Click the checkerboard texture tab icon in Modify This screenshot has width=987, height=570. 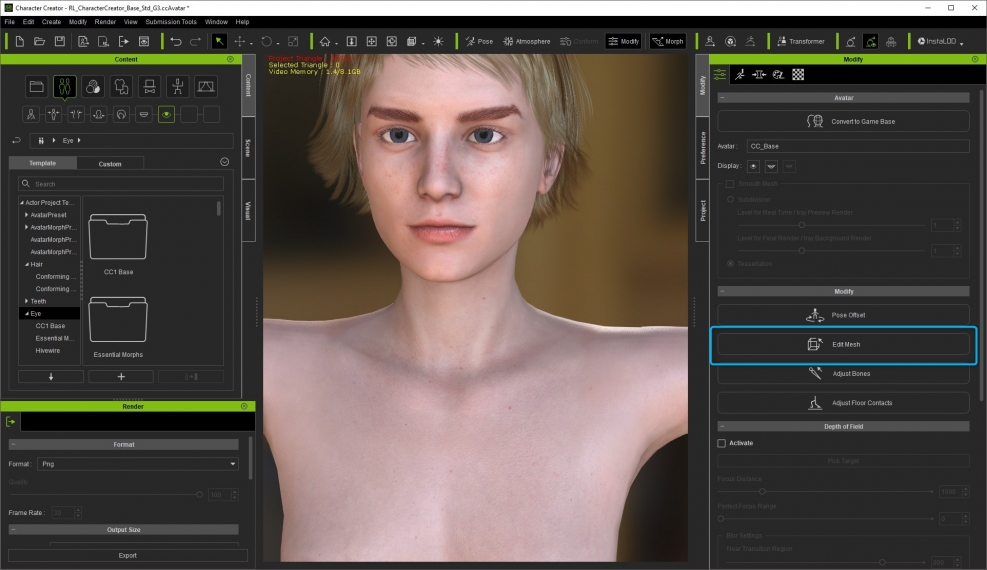[x=798, y=74]
